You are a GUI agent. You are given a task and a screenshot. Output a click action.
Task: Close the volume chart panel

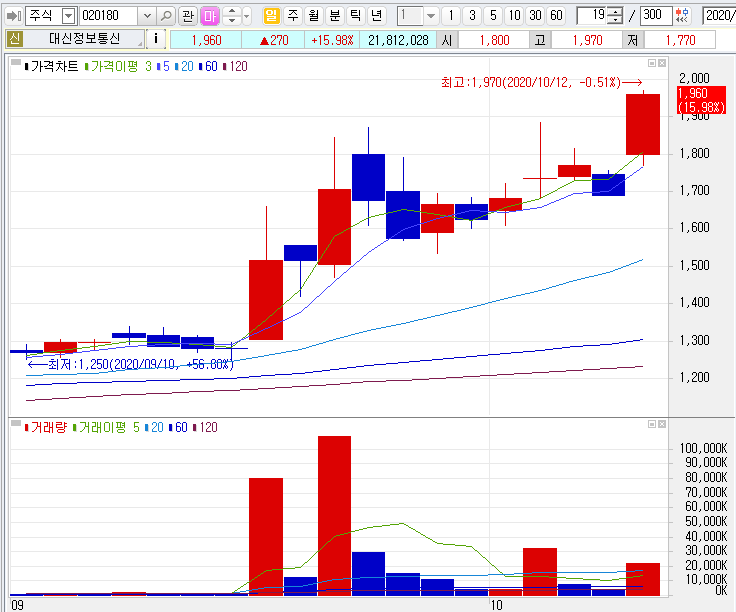[661, 424]
